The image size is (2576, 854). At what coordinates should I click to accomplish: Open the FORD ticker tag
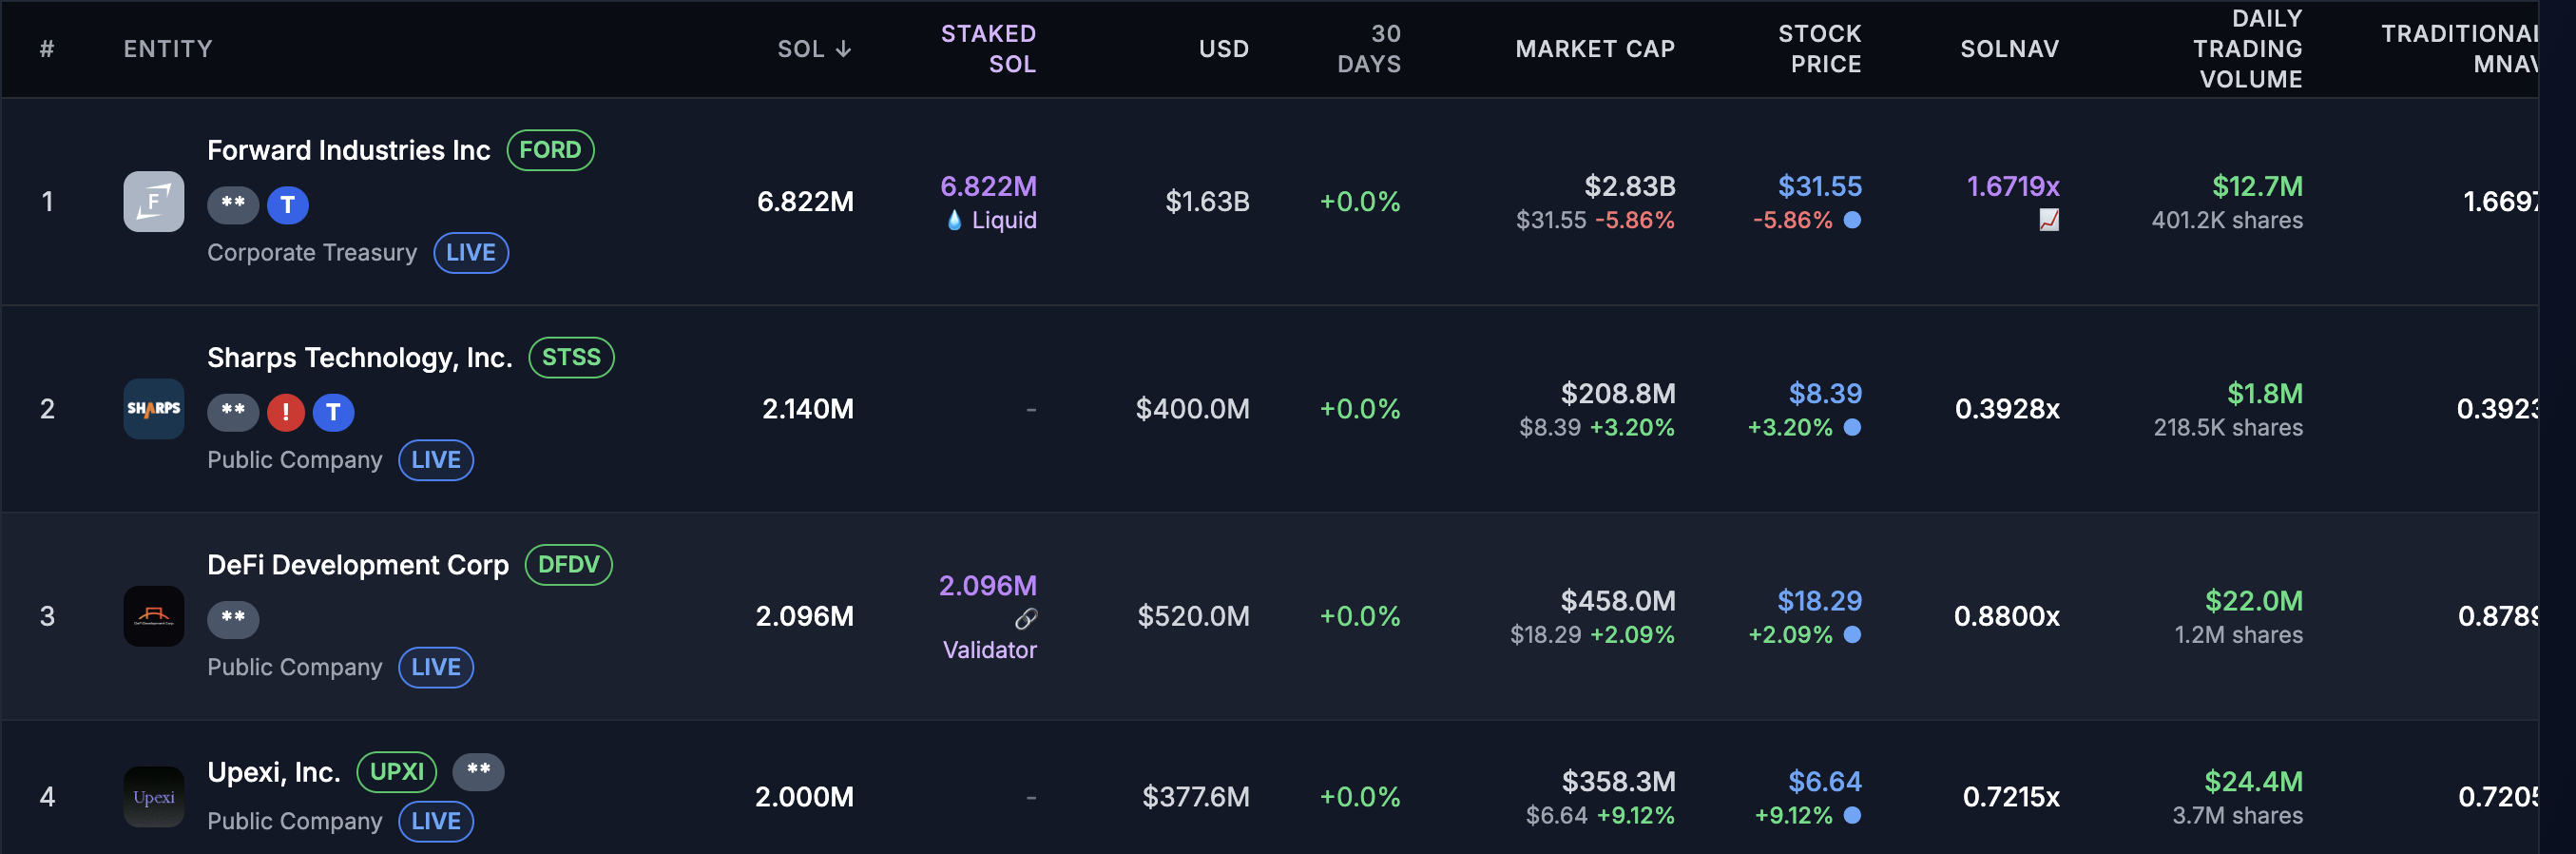(550, 150)
